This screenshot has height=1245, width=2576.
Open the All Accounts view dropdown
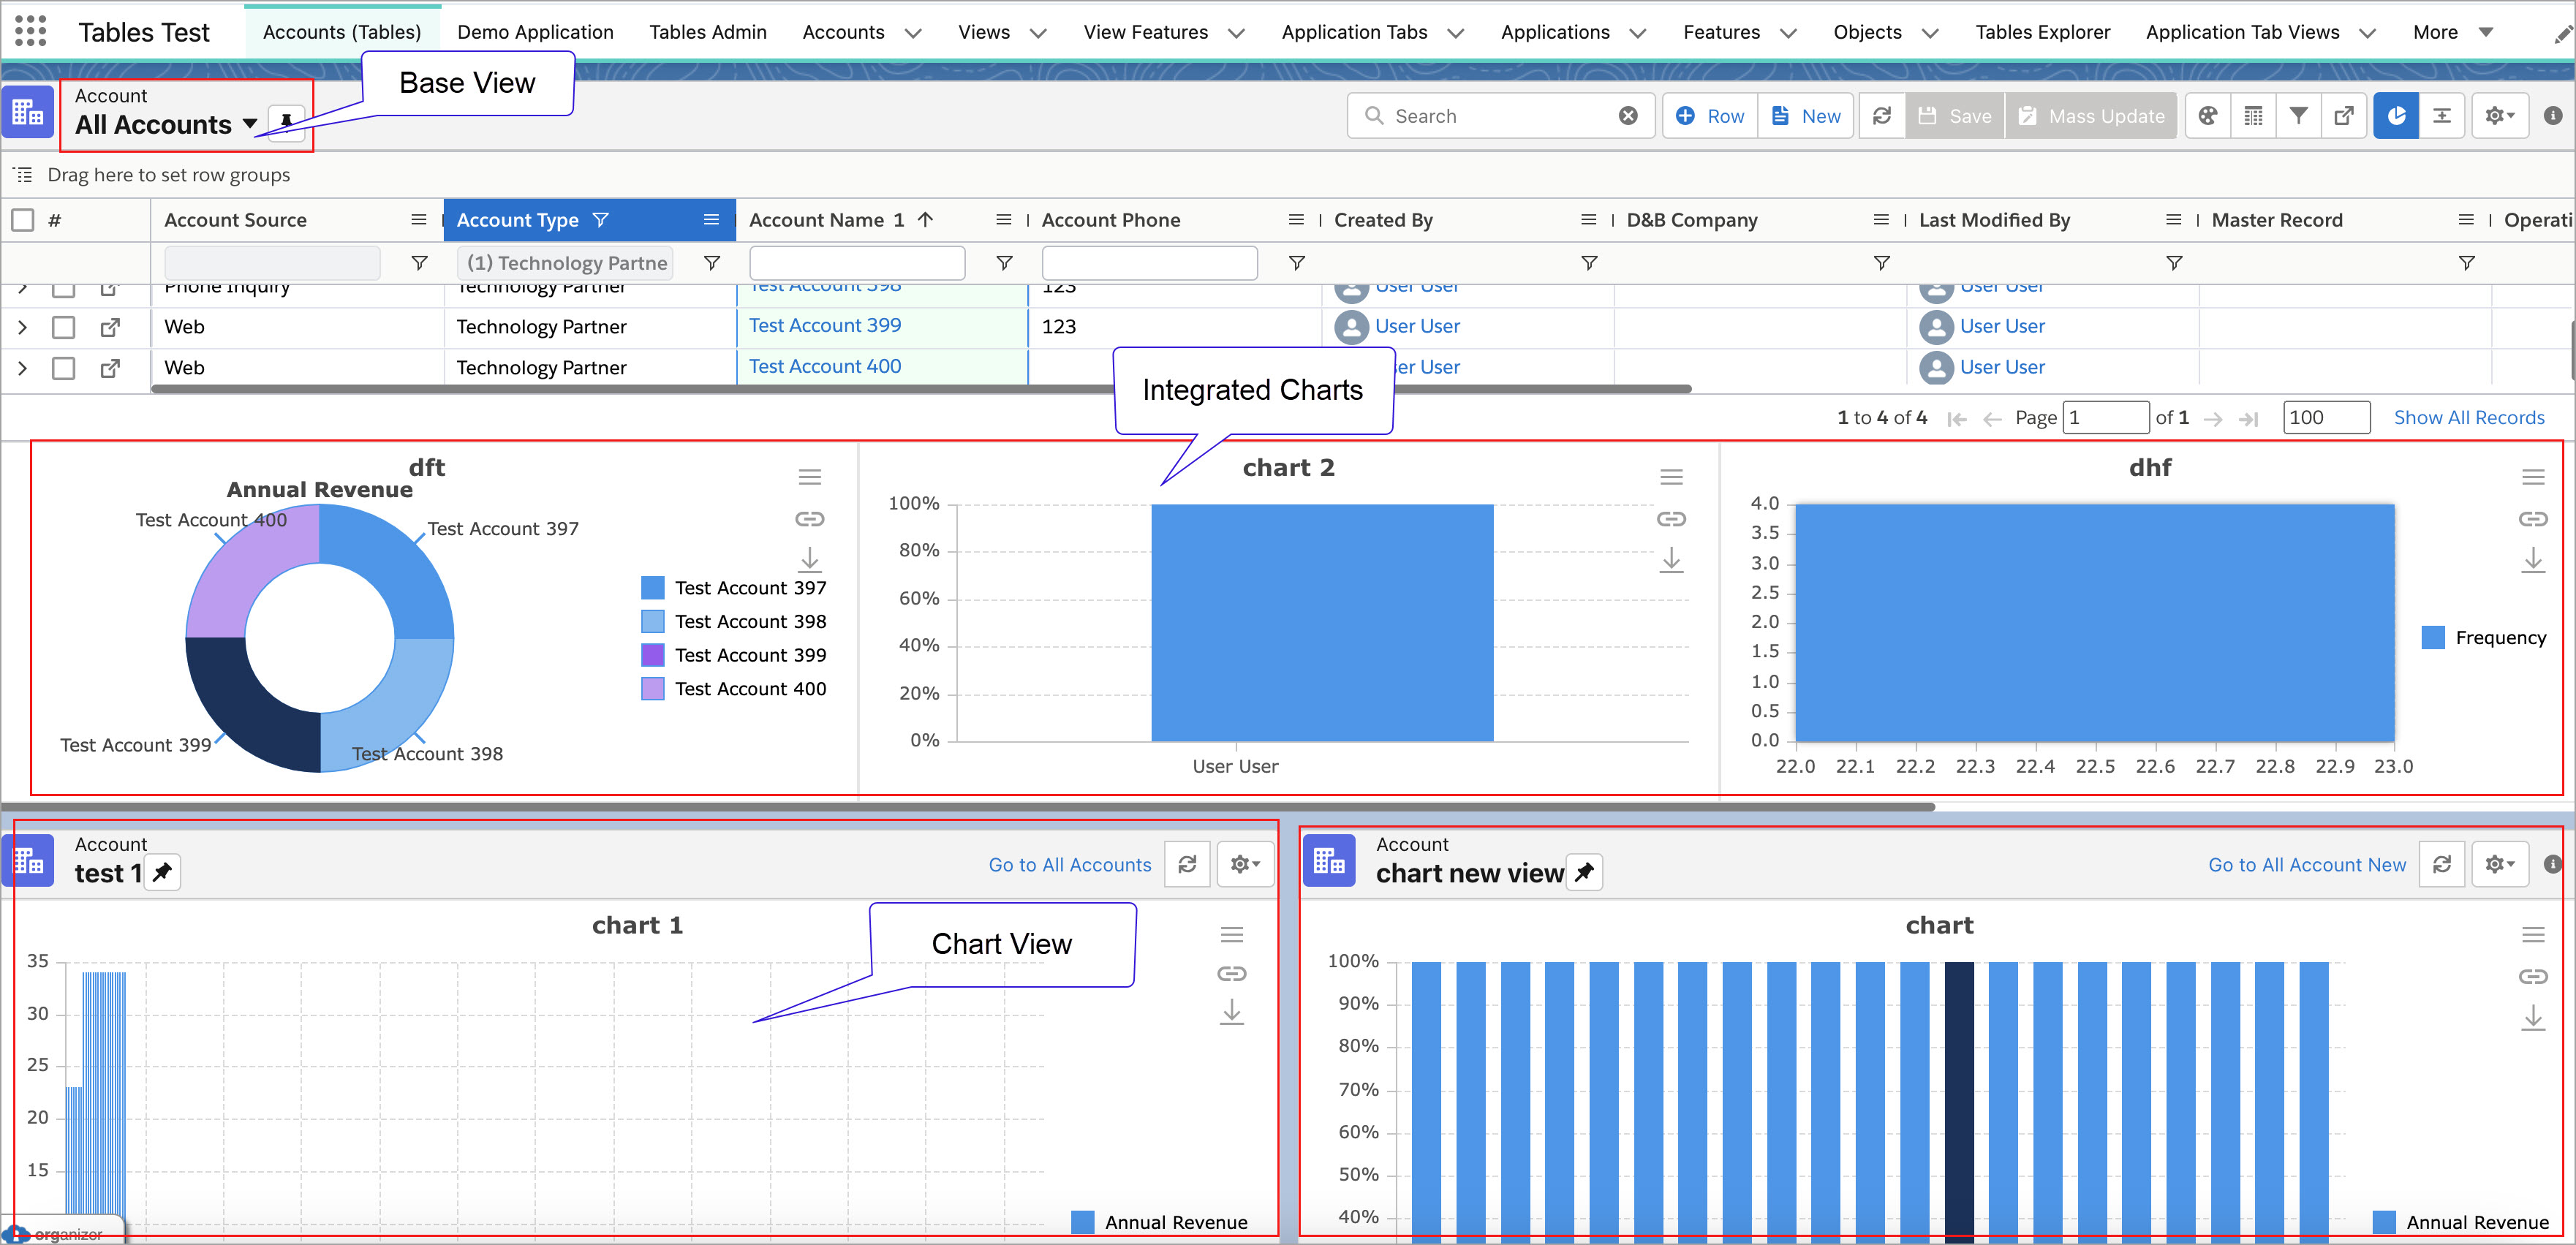click(x=249, y=124)
